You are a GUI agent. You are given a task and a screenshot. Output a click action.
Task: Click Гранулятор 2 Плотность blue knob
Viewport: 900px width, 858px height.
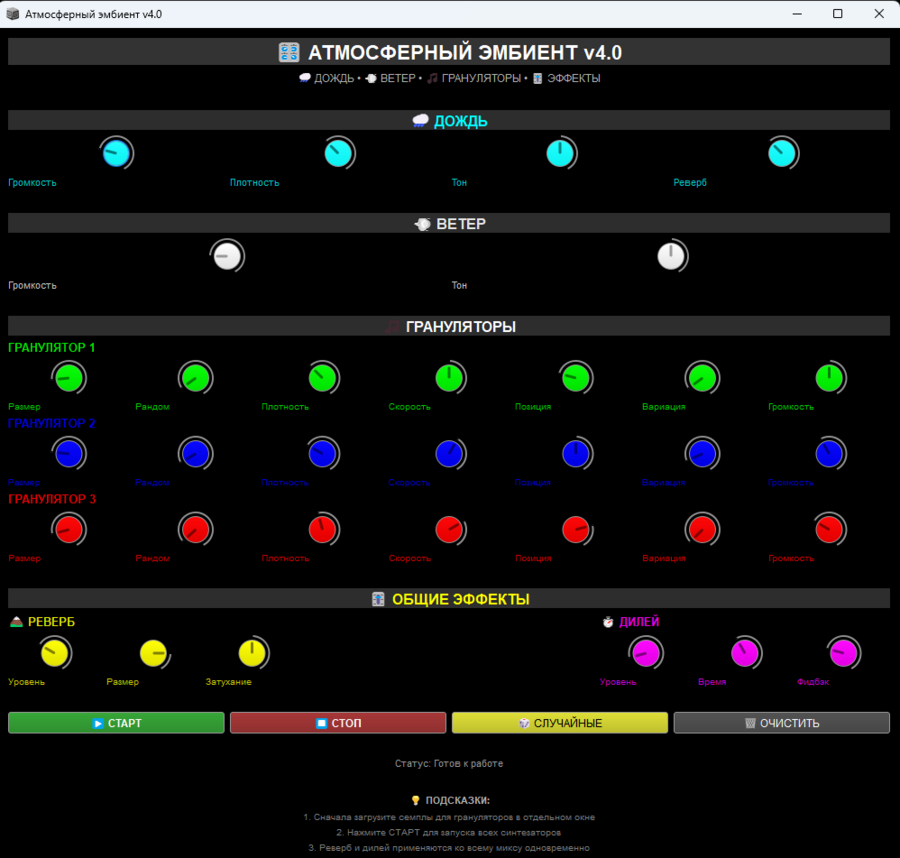click(323, 454)
